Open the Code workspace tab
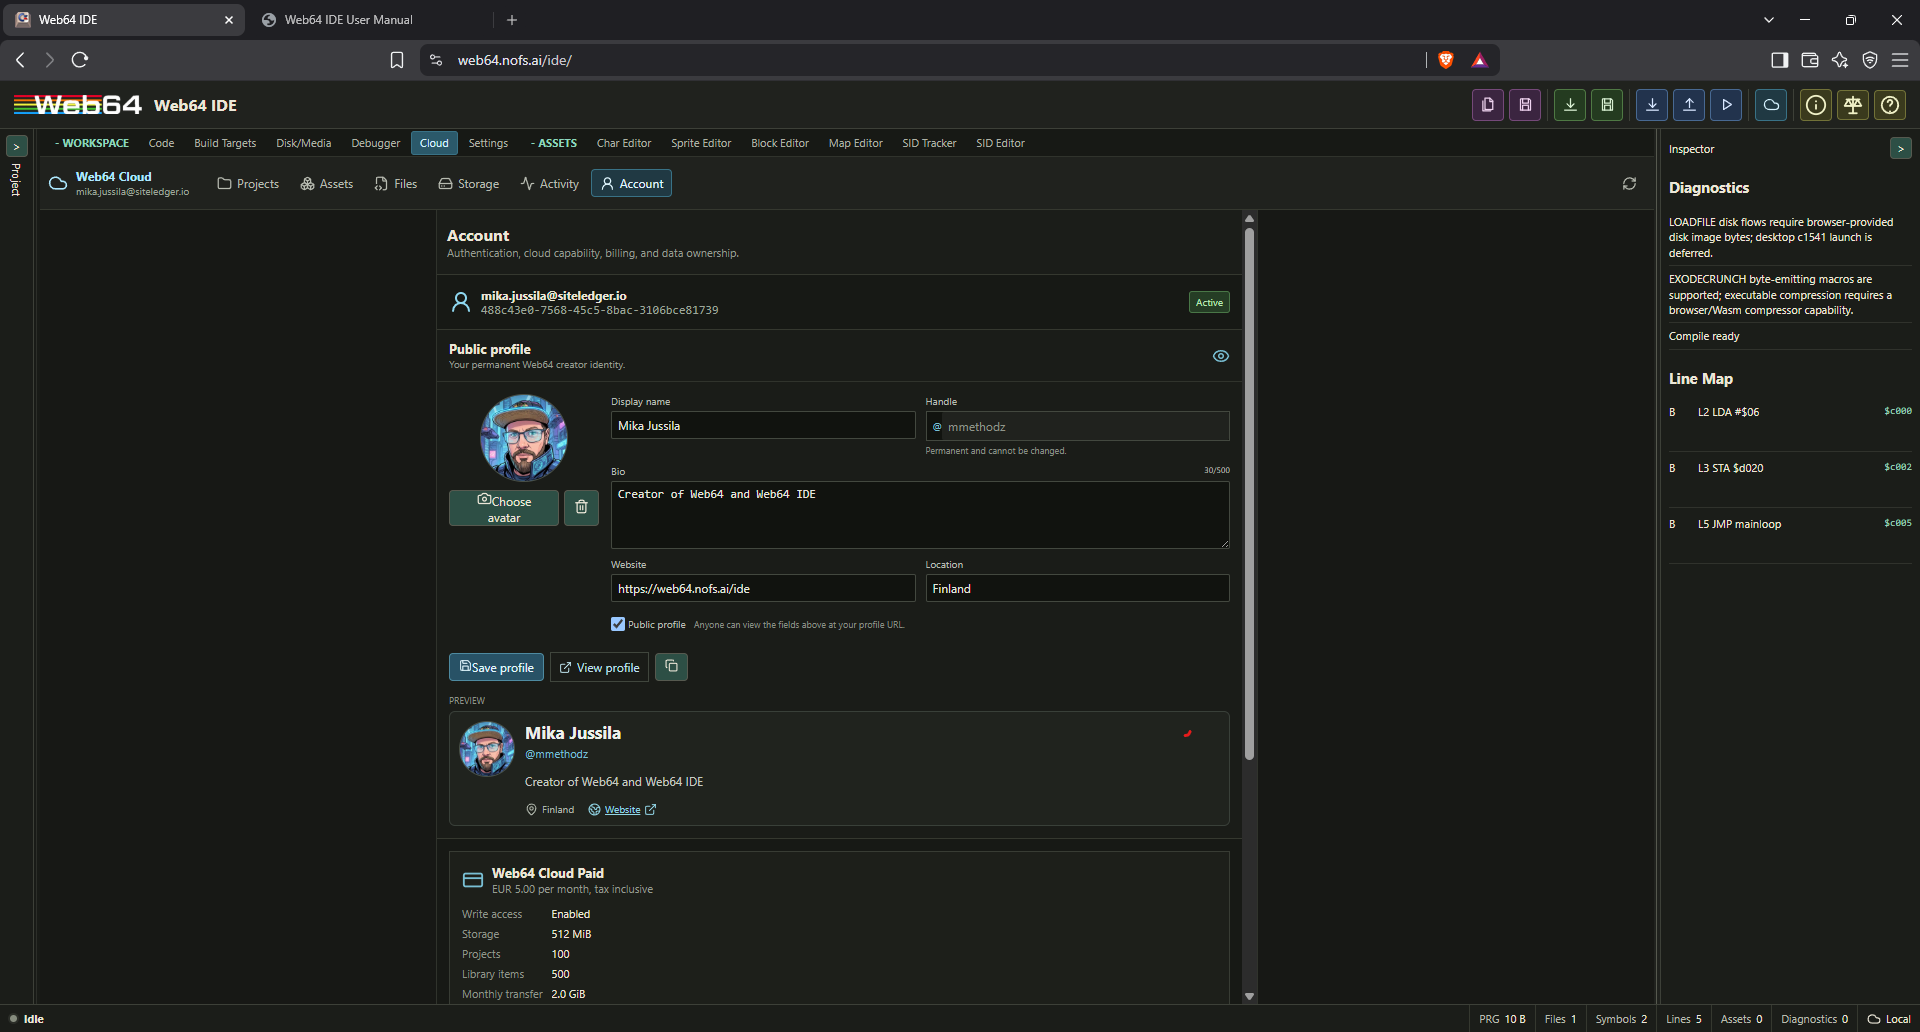The image size is (1920, 1032). pyautogui.click(x=161, y=143)
